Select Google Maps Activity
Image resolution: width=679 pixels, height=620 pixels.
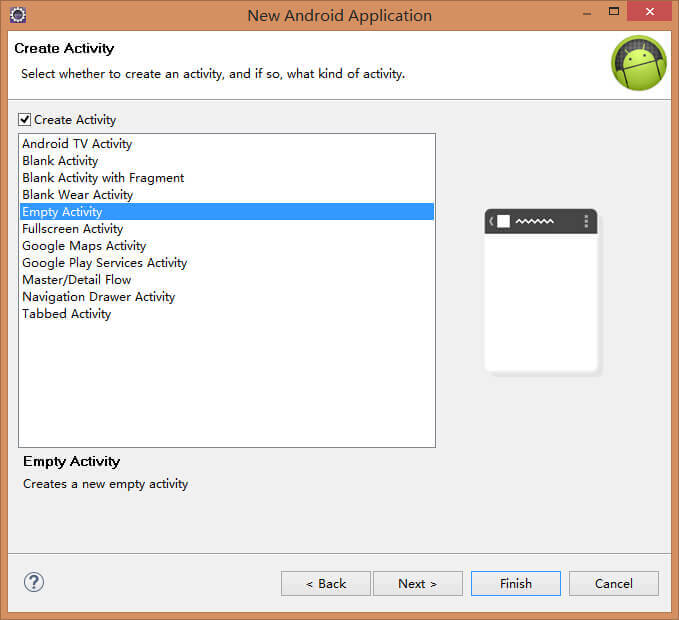point(226,245)
